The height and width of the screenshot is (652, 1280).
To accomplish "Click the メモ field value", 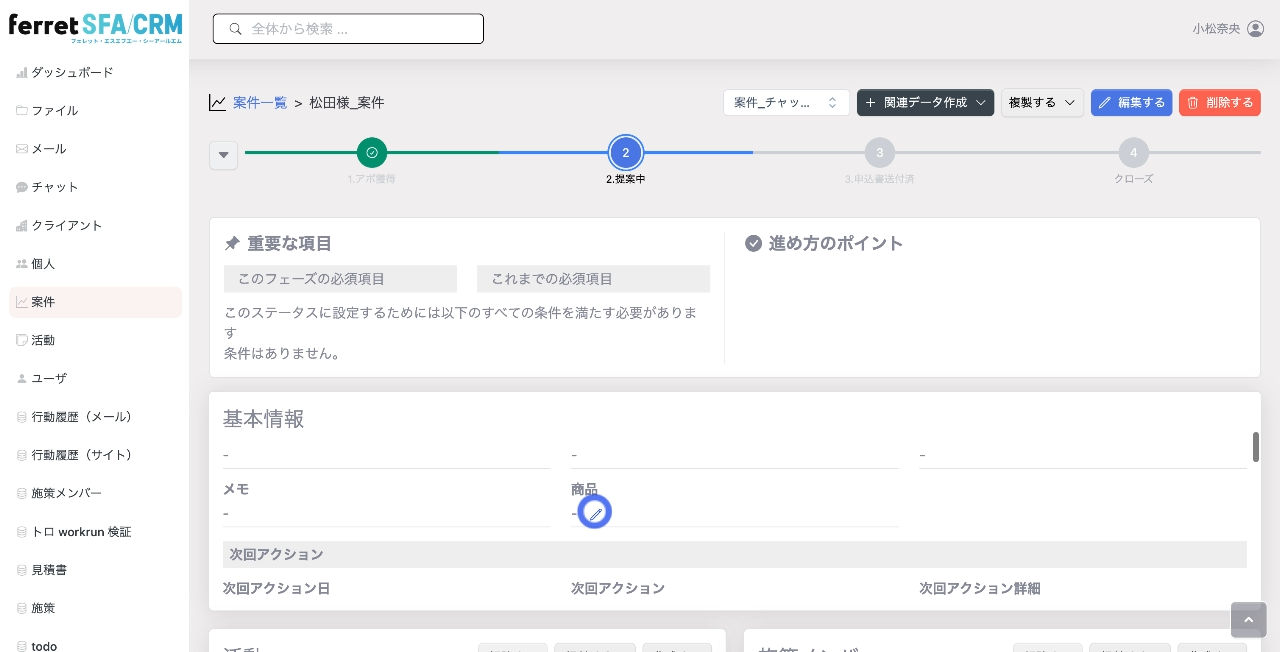I will [x=386, y=513].
